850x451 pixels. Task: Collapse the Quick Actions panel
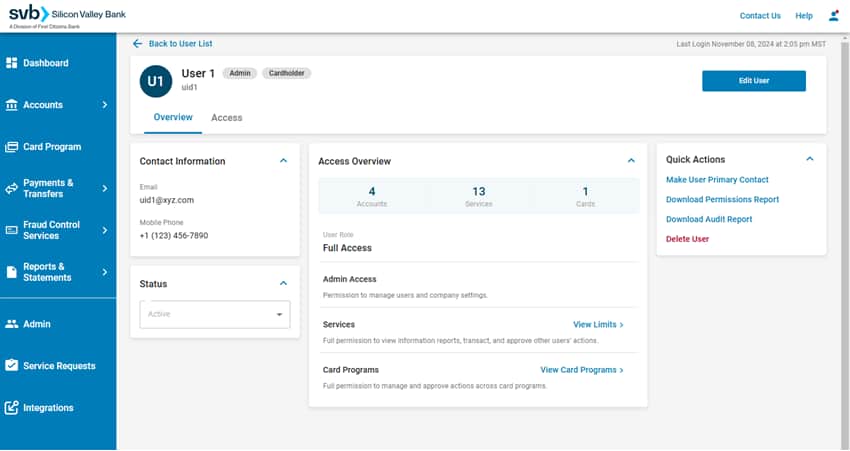[810, 159]
